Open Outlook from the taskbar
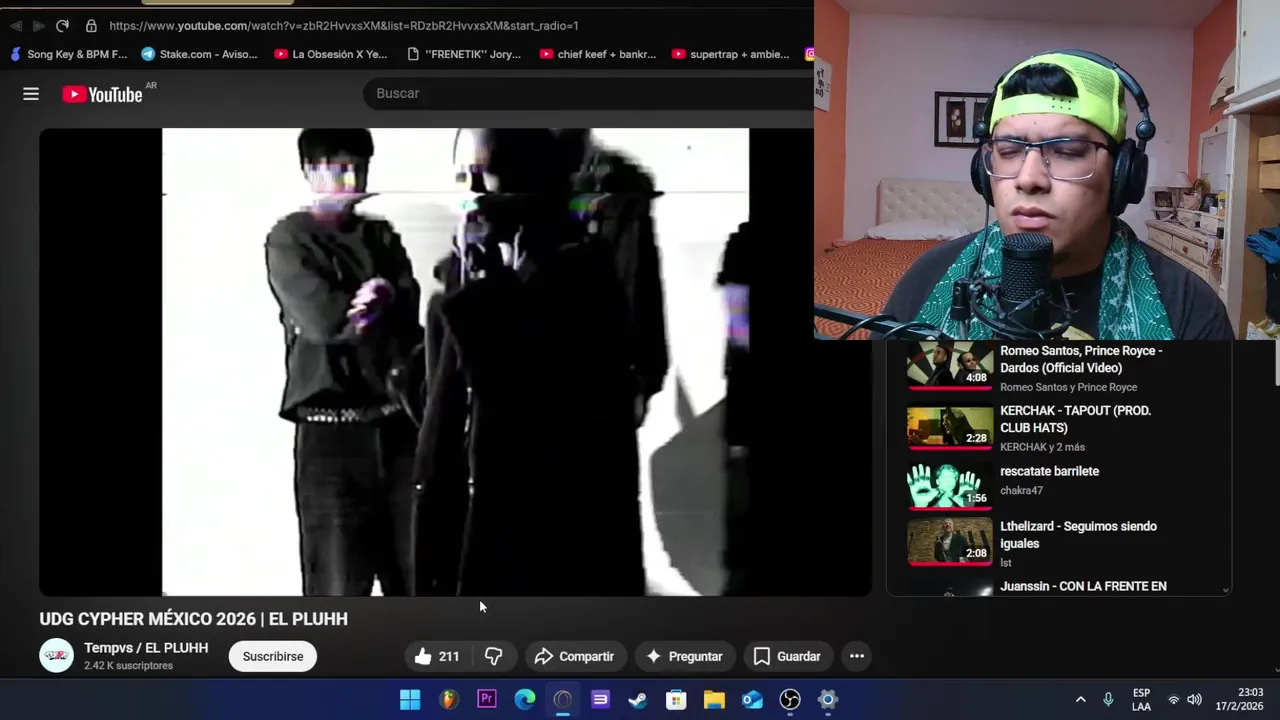Viewport: 1280px width, 720px height. click(x=752, y=699)
